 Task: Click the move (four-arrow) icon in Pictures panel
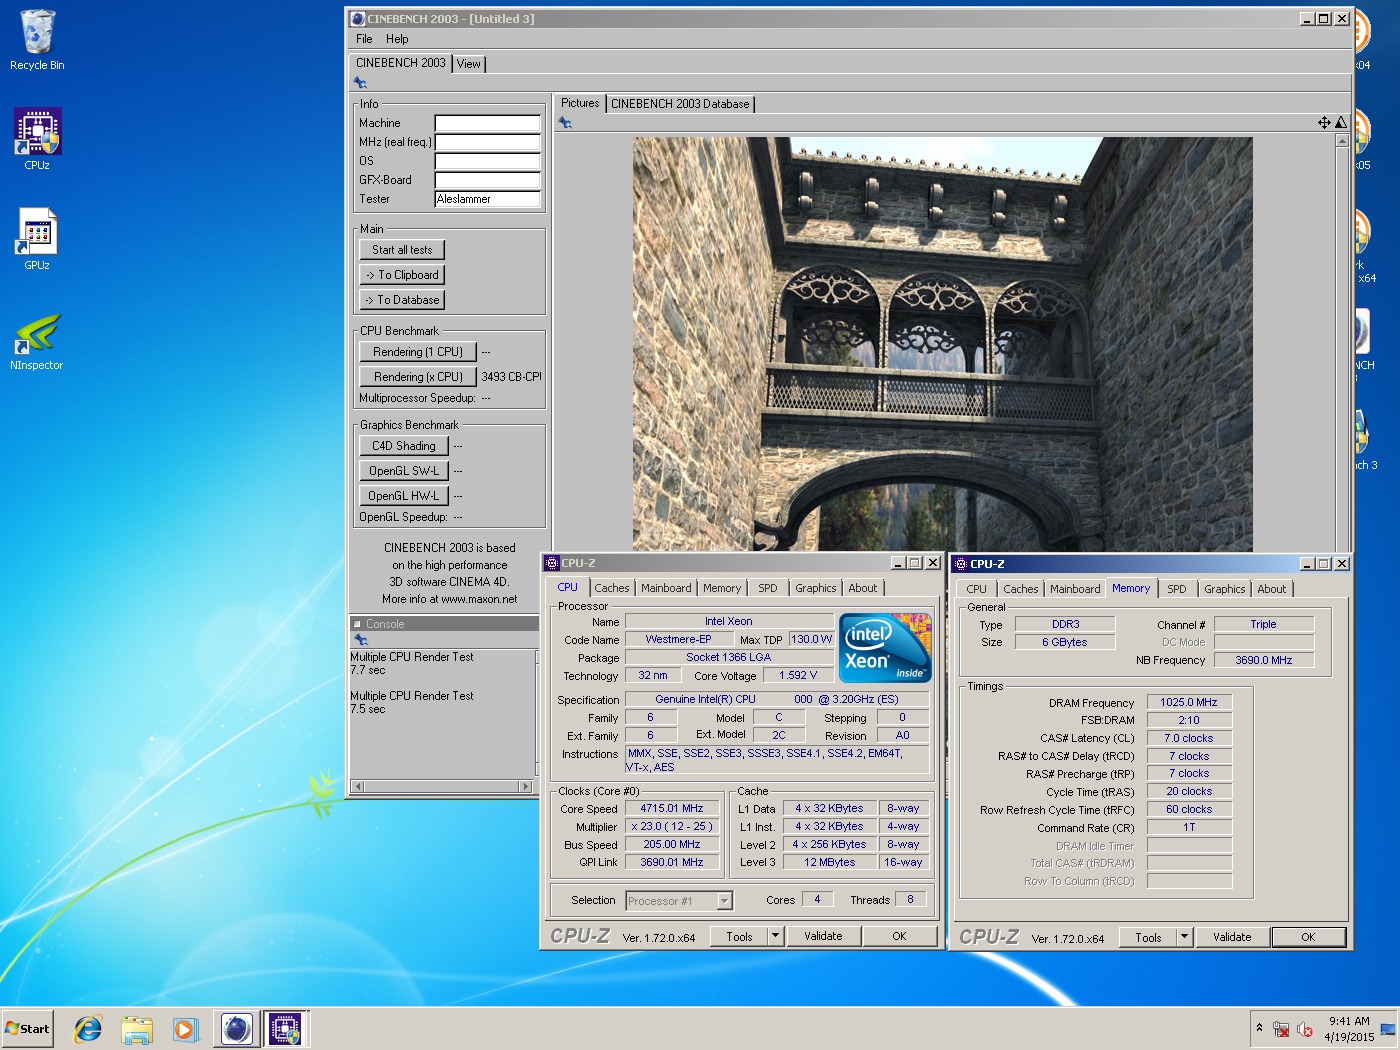(1324, 122)
